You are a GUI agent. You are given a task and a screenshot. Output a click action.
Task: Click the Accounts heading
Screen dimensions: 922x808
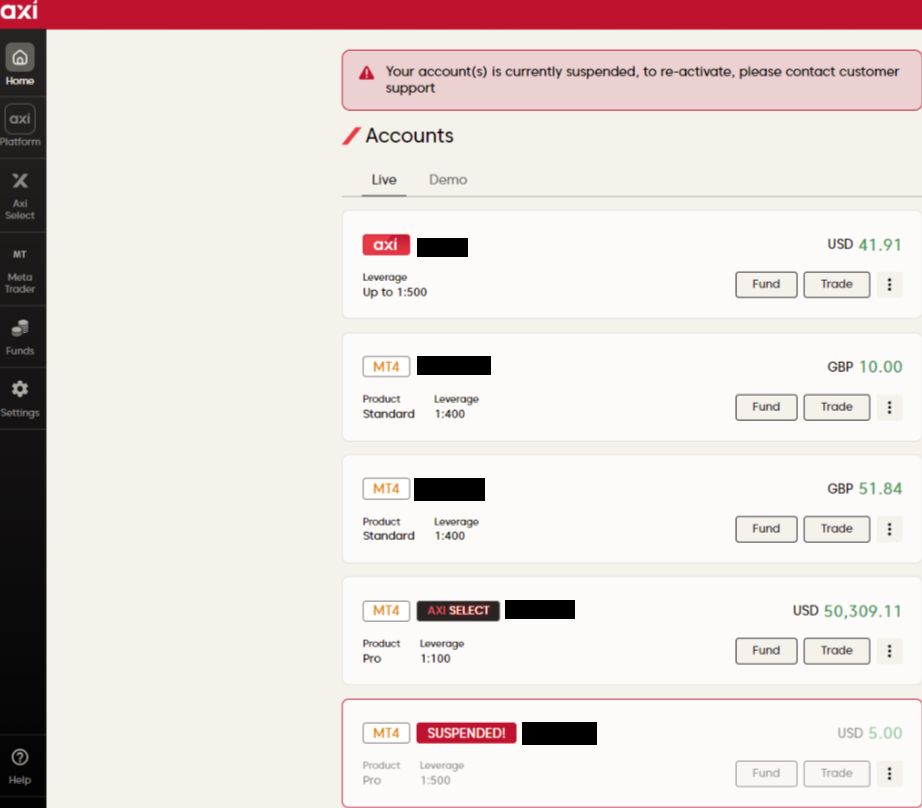tap(409, 136)
